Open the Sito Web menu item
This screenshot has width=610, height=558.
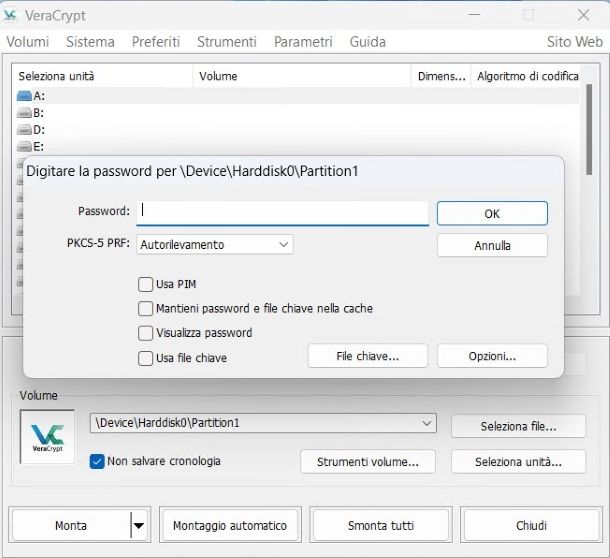pos(575,42)
